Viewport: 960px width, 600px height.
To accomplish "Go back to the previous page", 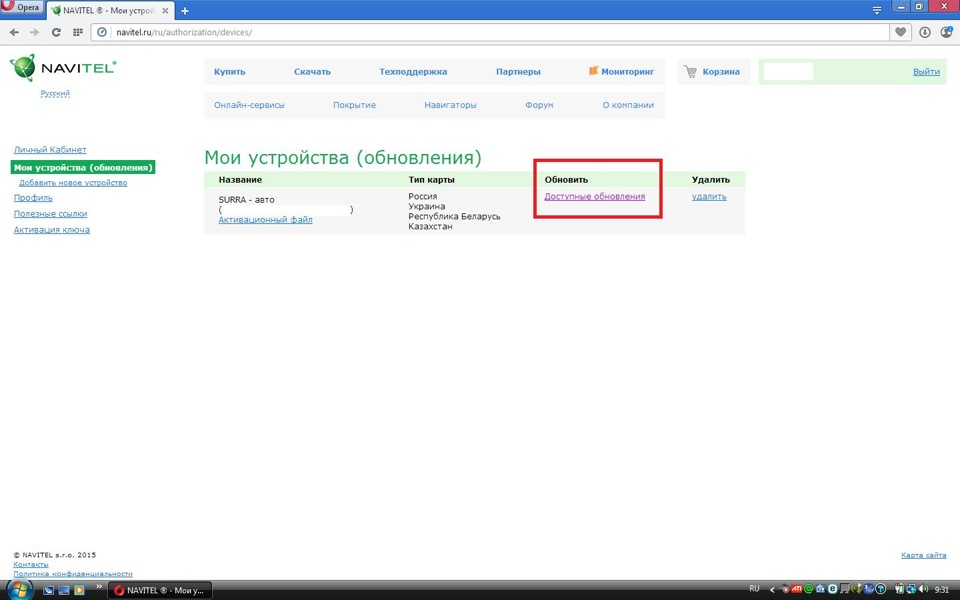I will 14,32.
